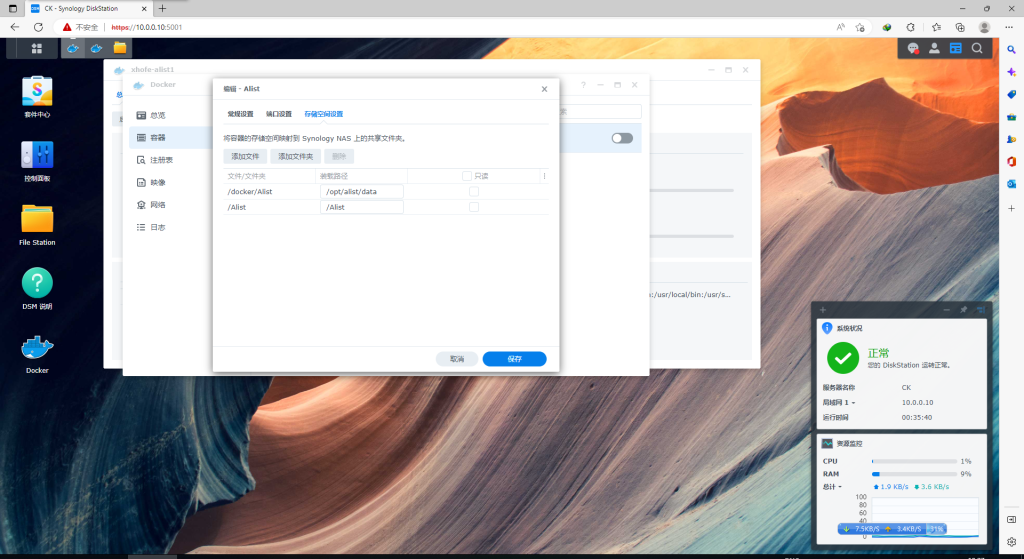
Task: Click the 添加文件 button
Action: click(245, 156)
